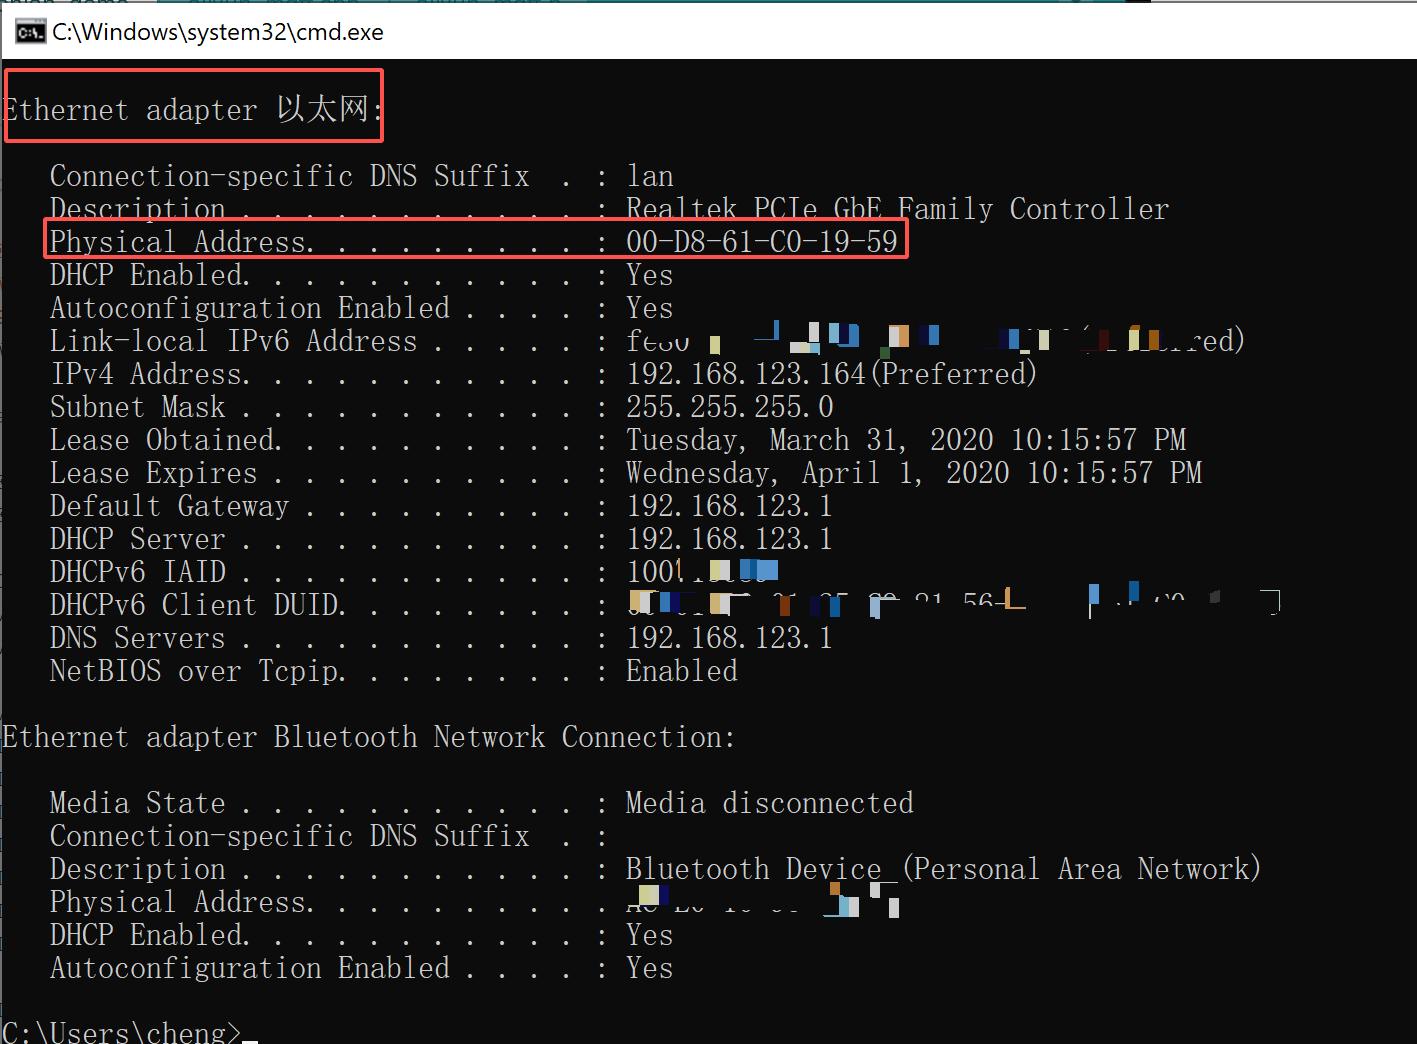Click the highlighted "Ethernet adapter 以太网" heading
The image size is (1417, 1044).
click(x=193, y=108)
